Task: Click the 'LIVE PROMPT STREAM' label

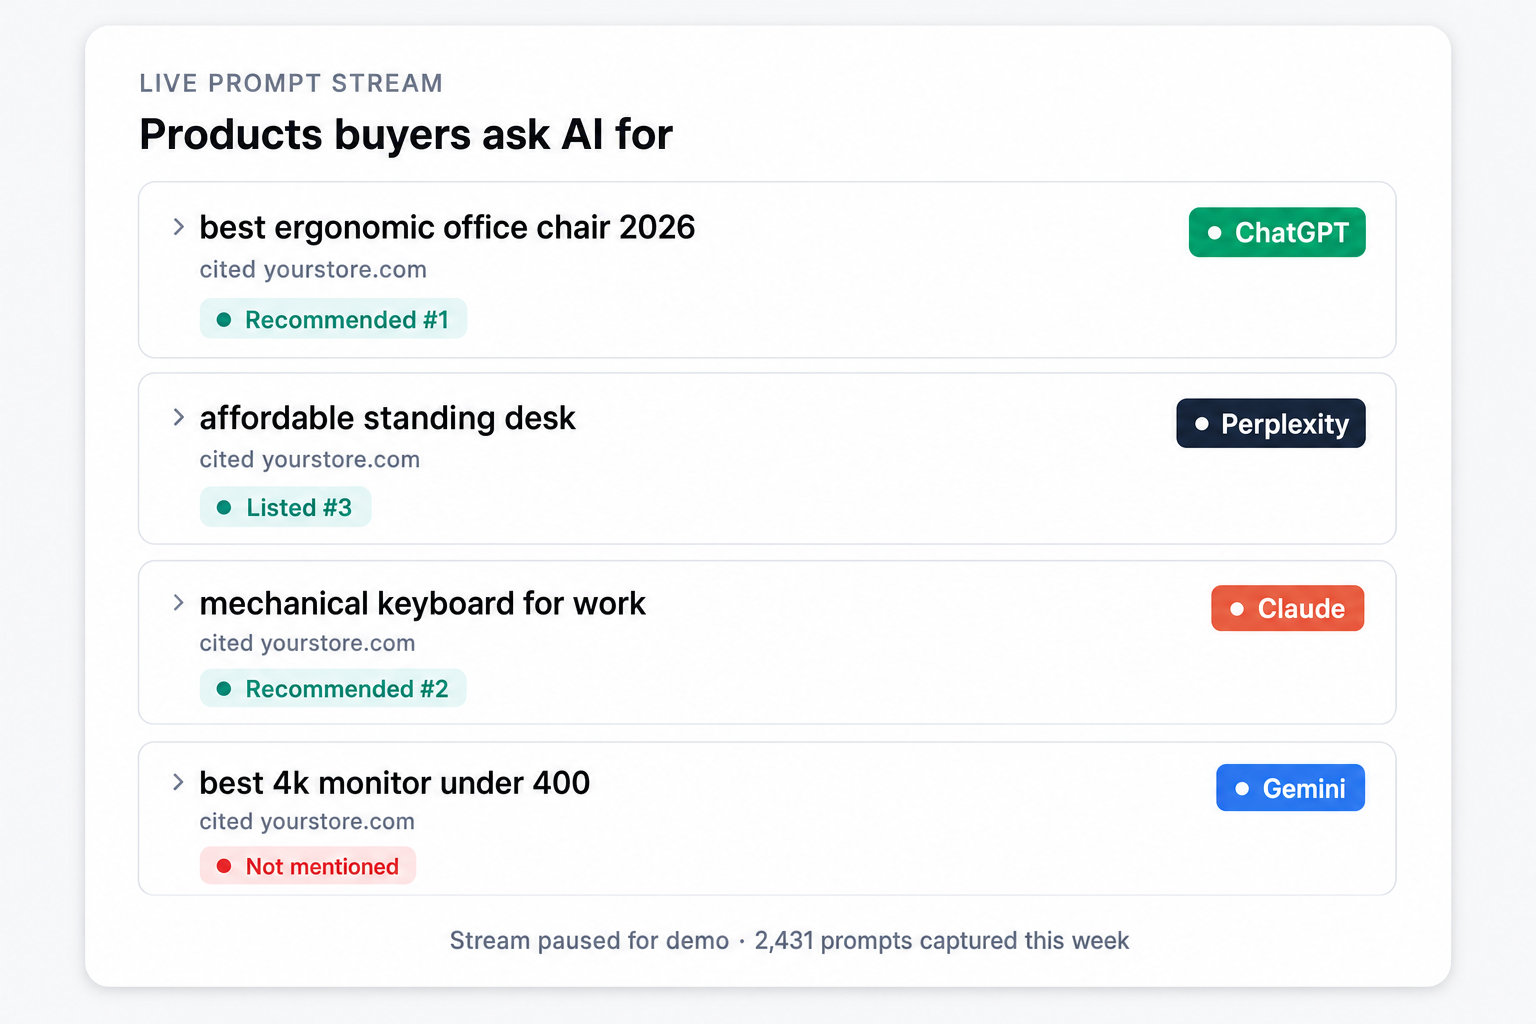Action: click(x=291, y=83)
